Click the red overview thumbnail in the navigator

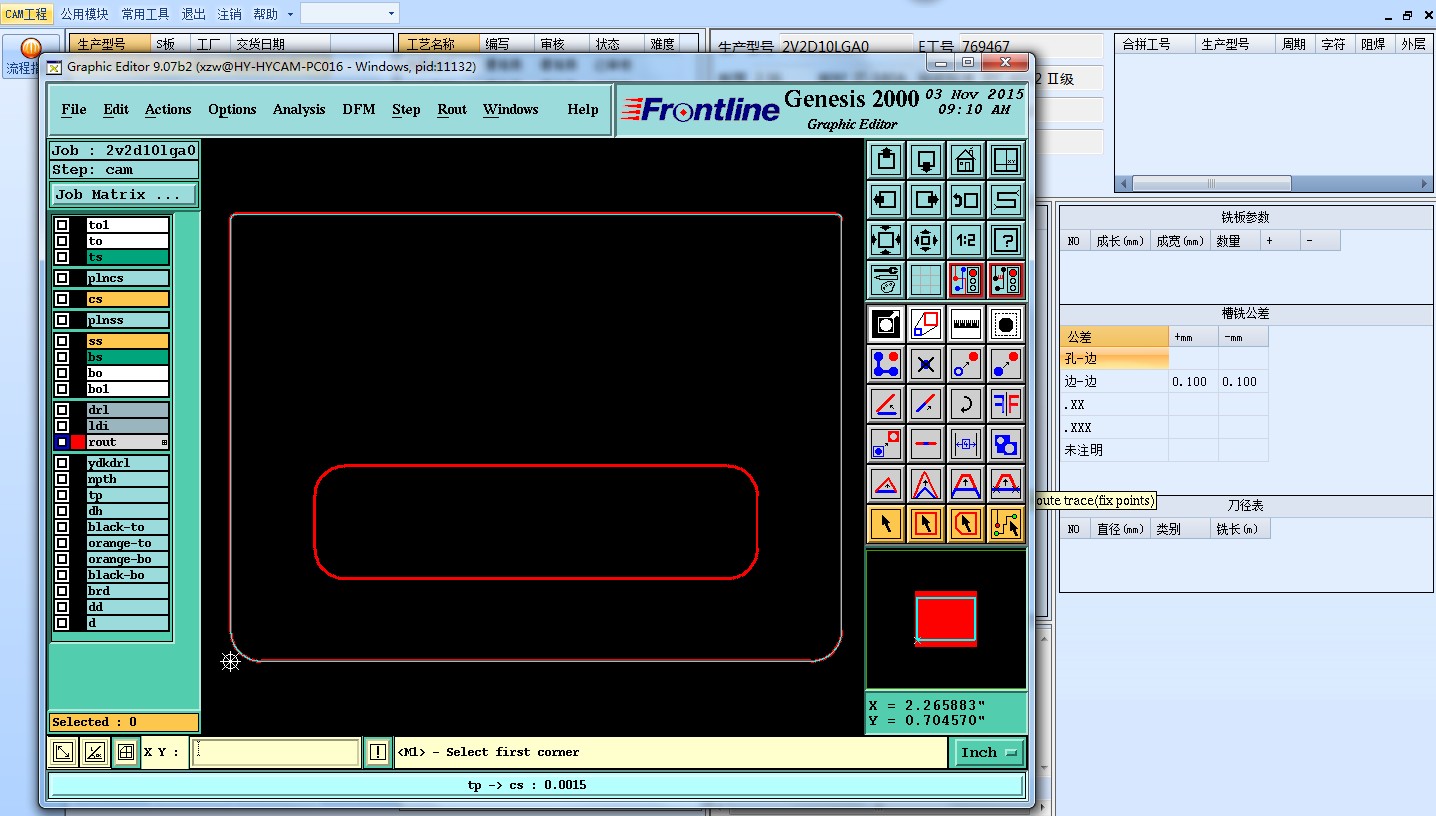(945, 619)
